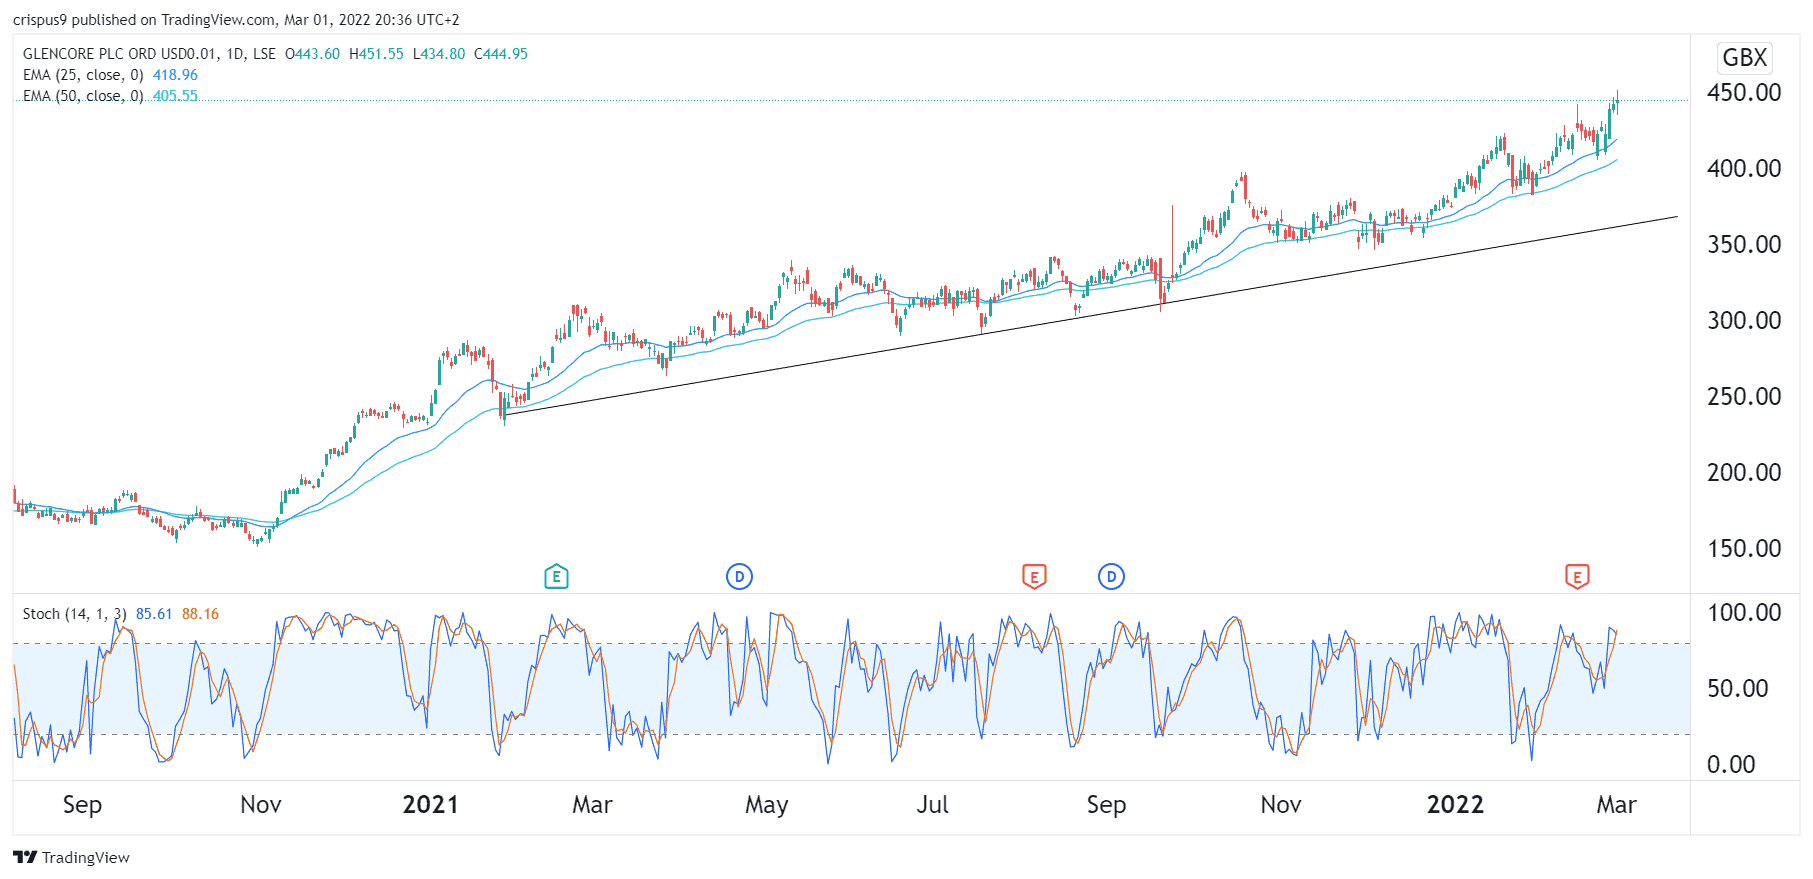The height and width of the screenshot is (879, 1813).
Task: Click the 100.00 stochastic axis label
Action: [1744, 612]
